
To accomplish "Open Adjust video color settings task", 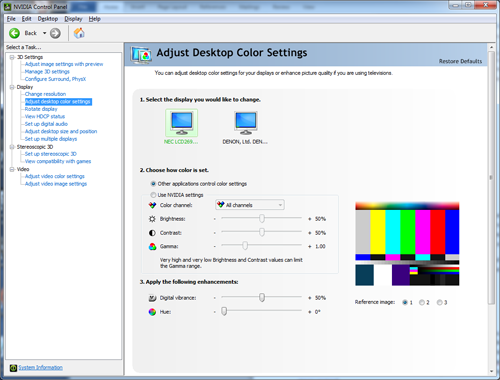I will 55,176.
